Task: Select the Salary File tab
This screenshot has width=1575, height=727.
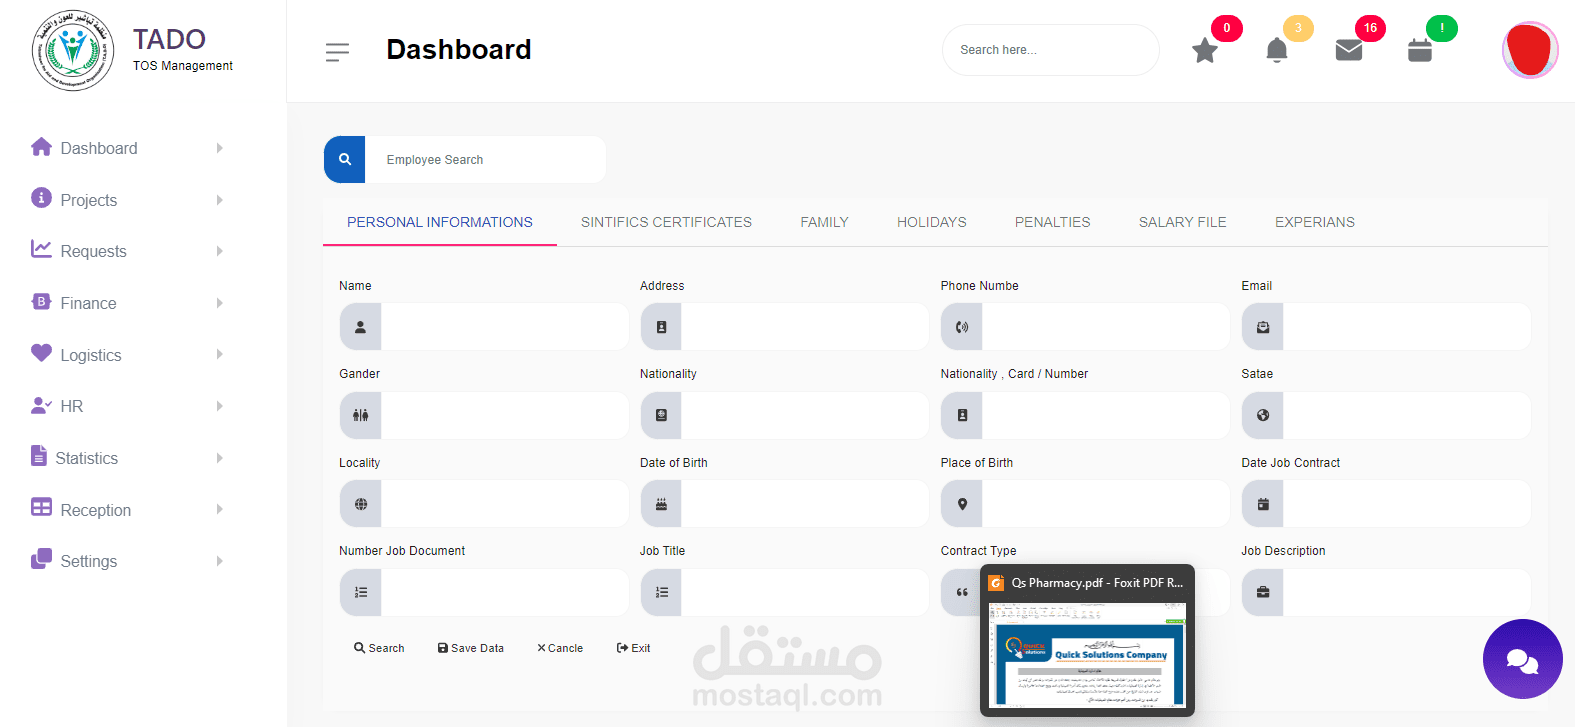Action: 1182,222
